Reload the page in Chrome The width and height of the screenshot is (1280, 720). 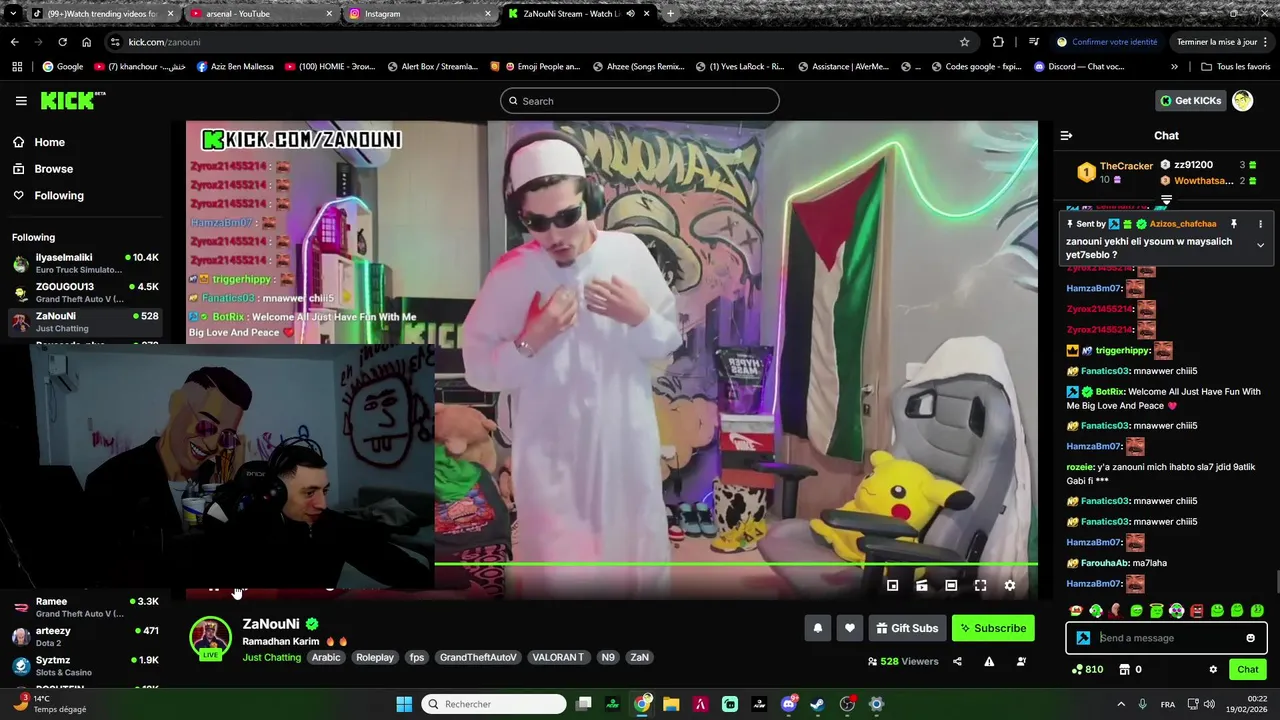coord(62,42)
